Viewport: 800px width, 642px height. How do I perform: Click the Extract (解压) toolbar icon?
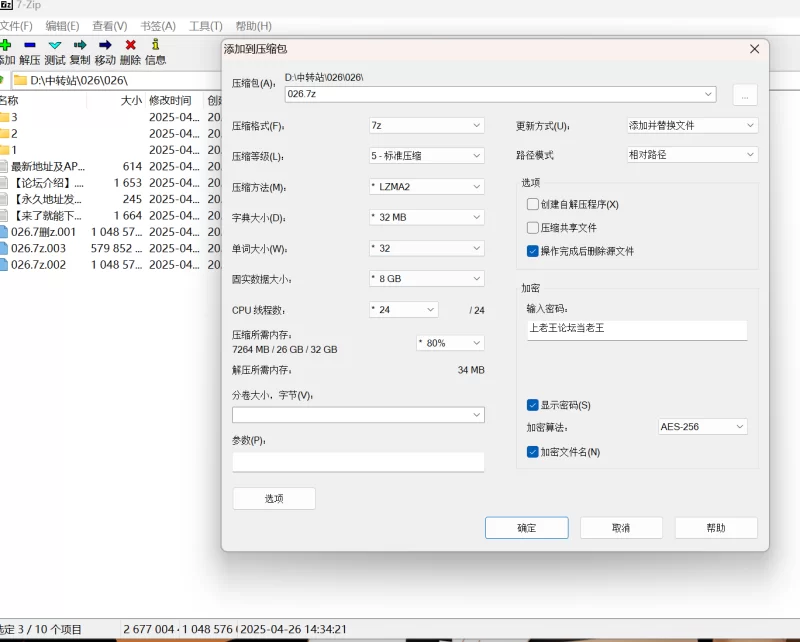point(30,45)
